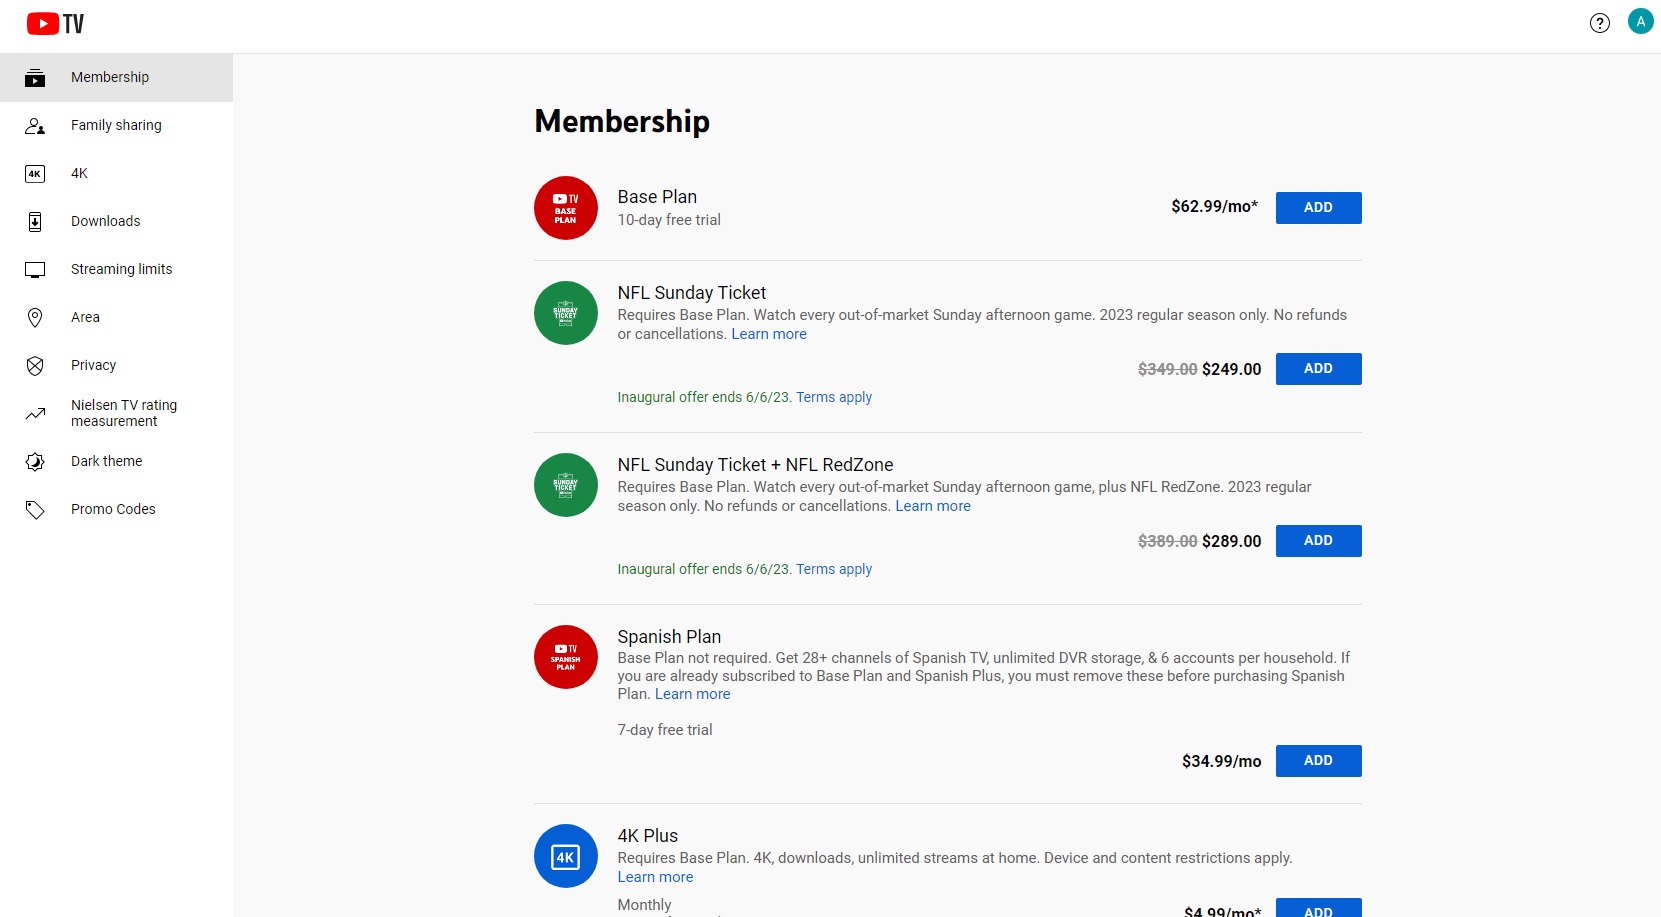Click the Streaming limits monitor icon
The width and height of the screenshot is (1661, 917).
click(x=35, y=270)
